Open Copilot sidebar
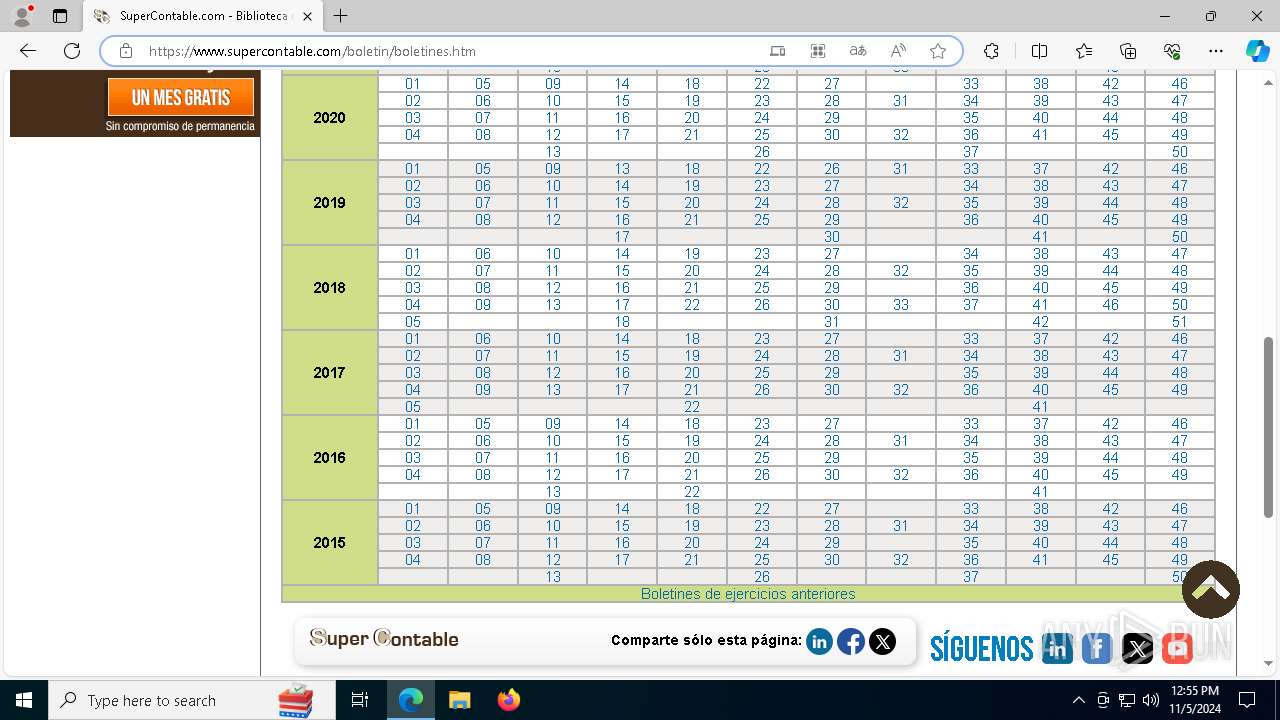Viewport: 1280px width, 720px height. point(1257,51)
